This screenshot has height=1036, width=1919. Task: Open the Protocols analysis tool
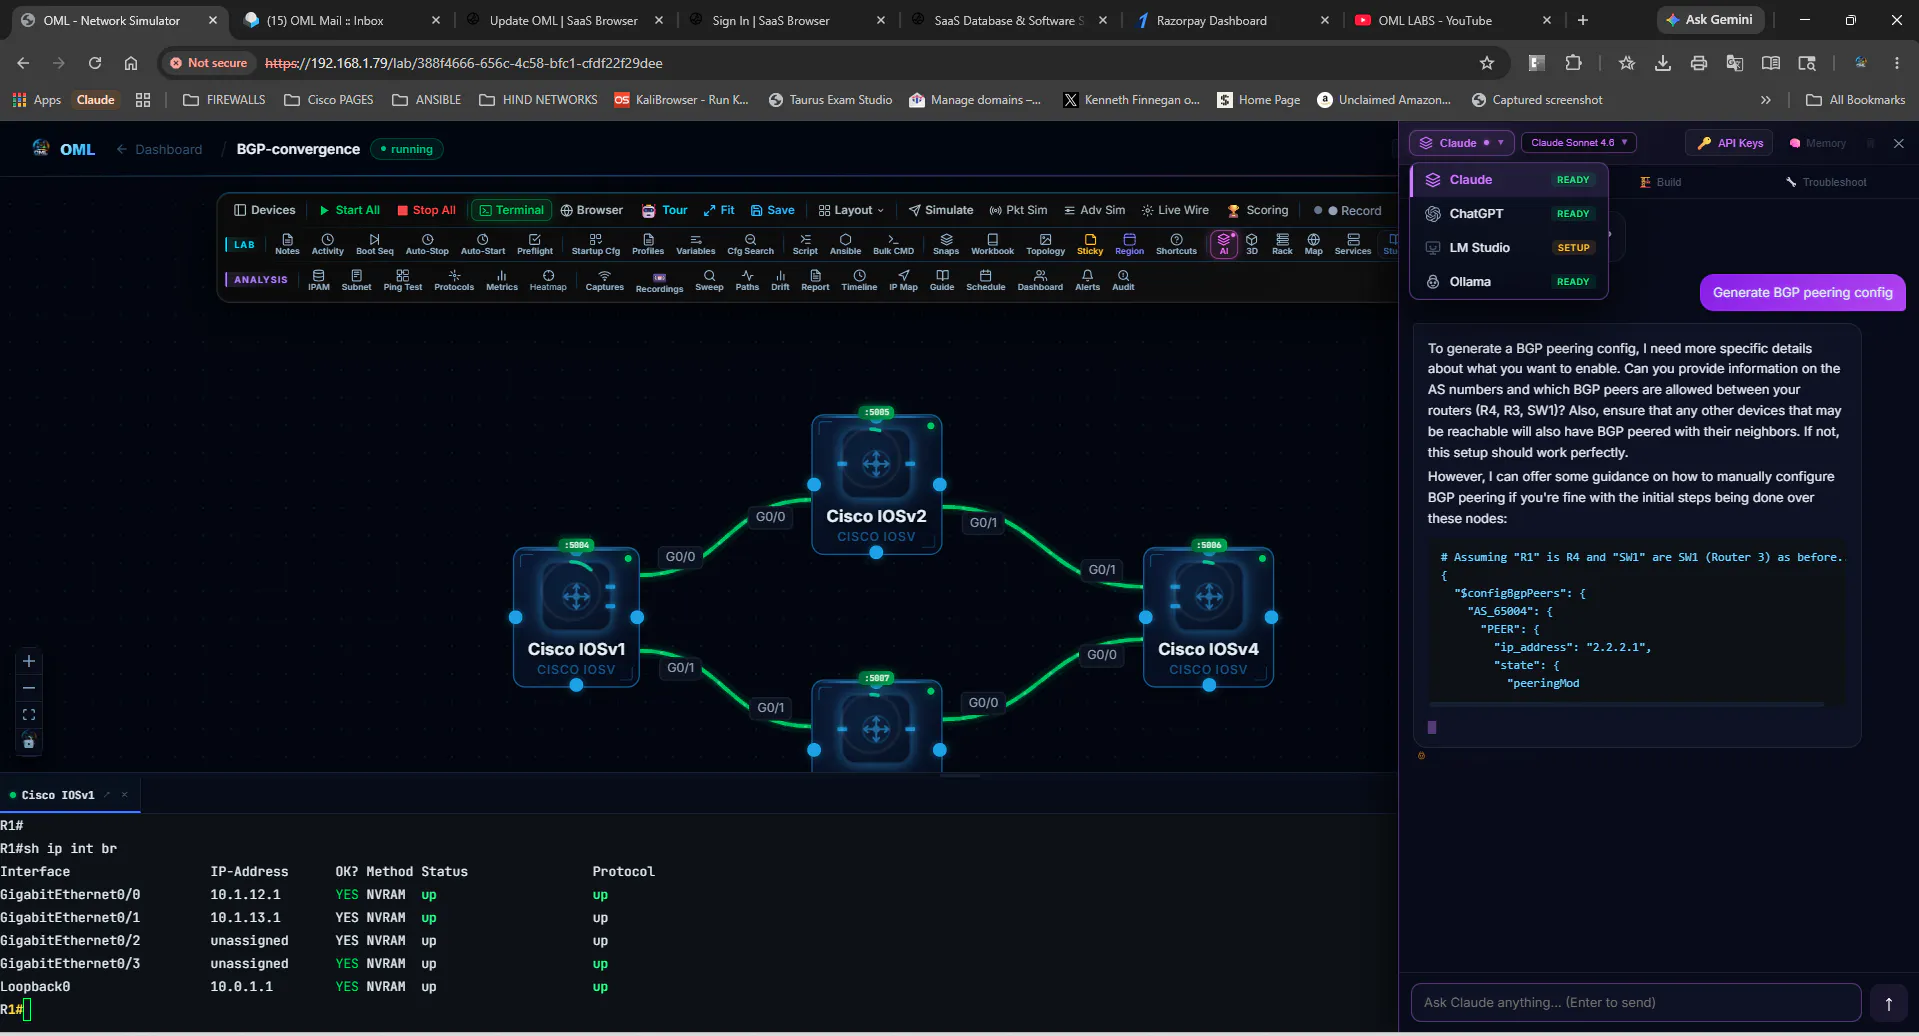click(454, 280)
